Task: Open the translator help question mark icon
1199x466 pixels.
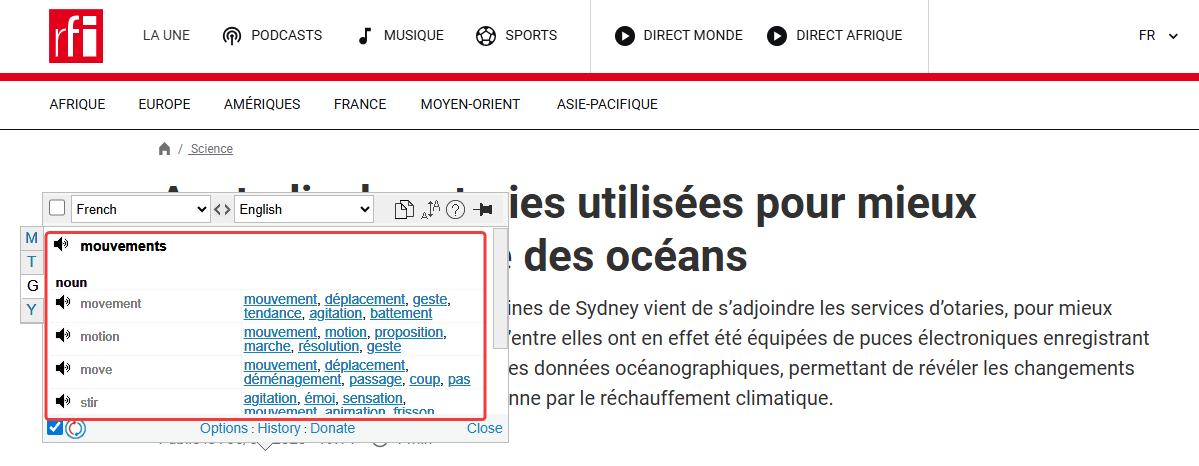Action: click(456, 209)
